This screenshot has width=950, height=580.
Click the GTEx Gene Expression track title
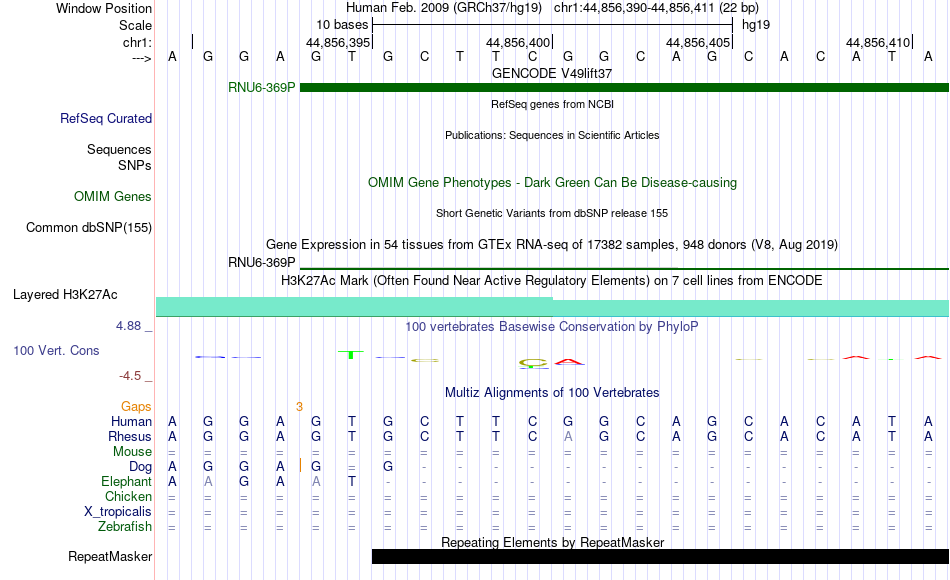coord(552,245)
